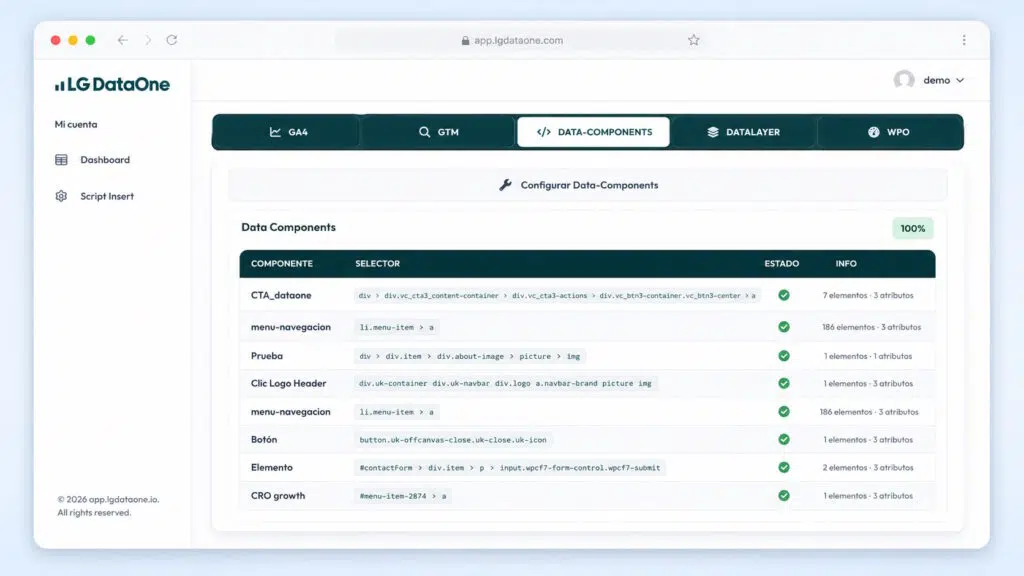Click green status check for Prueba
Image resolution: width=1024 pixels, height=576 pixels.
coord(784,356)
